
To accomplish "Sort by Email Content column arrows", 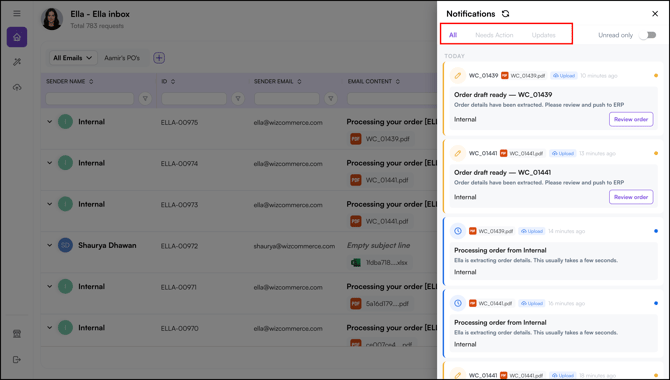I will pos(397,81).
